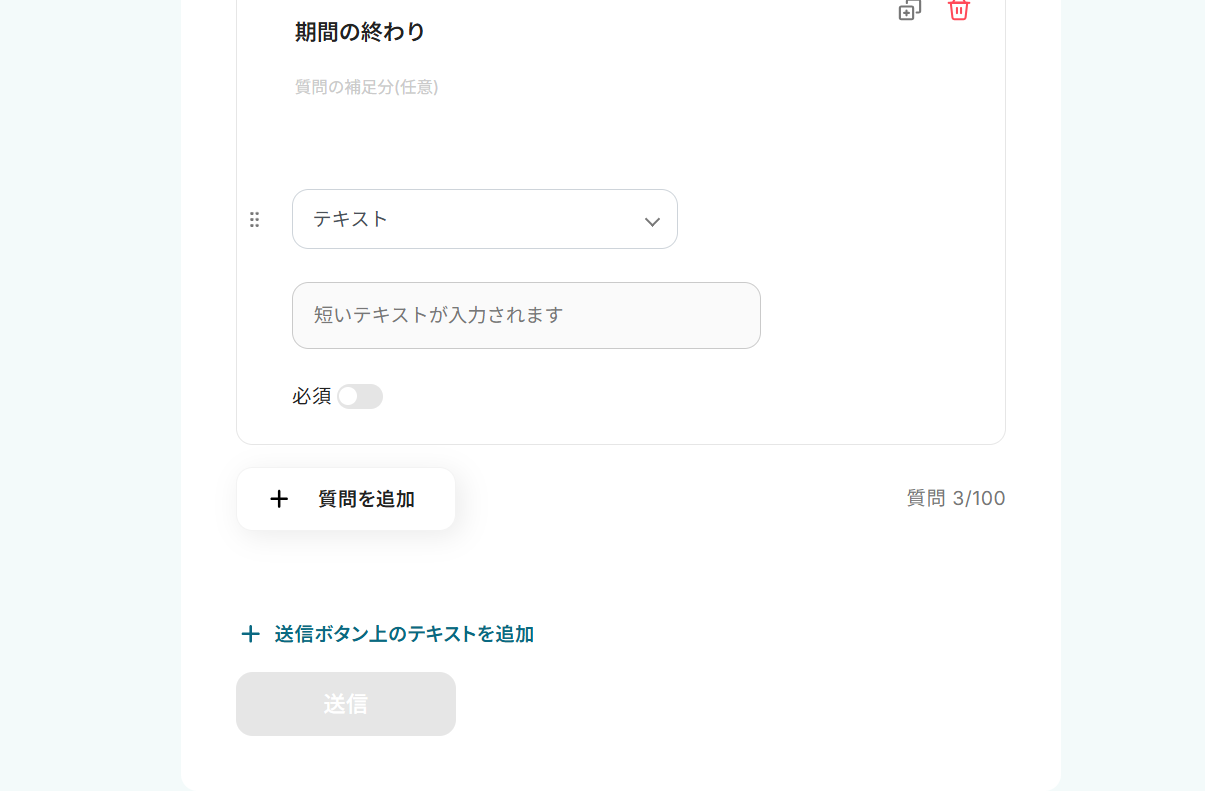1205x791 pixels.
Task: Click the duplicate question icon
Action: point(909,10)
